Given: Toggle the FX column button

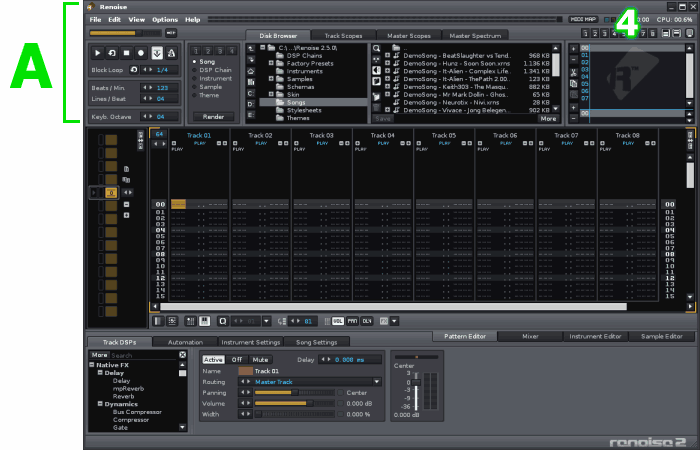Looking at the screenshot, I should pyautogui.click(x=383, y=321).
